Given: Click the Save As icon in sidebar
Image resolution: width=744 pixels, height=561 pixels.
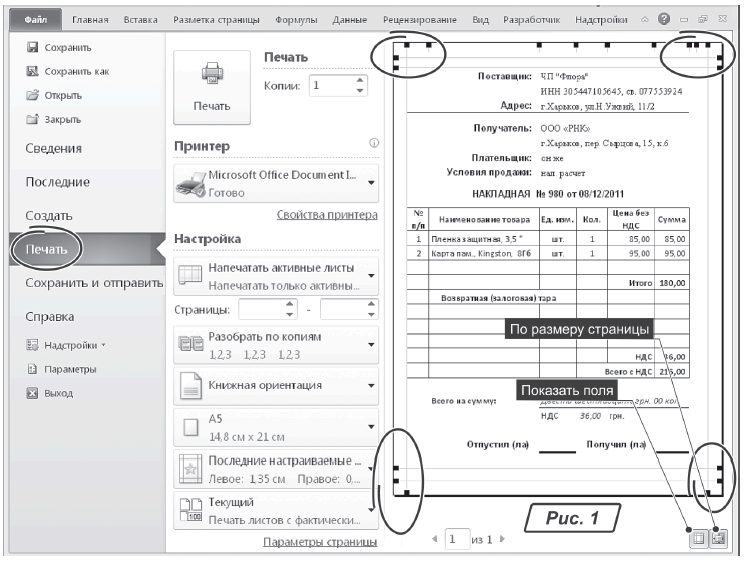Looking at the screenshot, I should point(32,71).
